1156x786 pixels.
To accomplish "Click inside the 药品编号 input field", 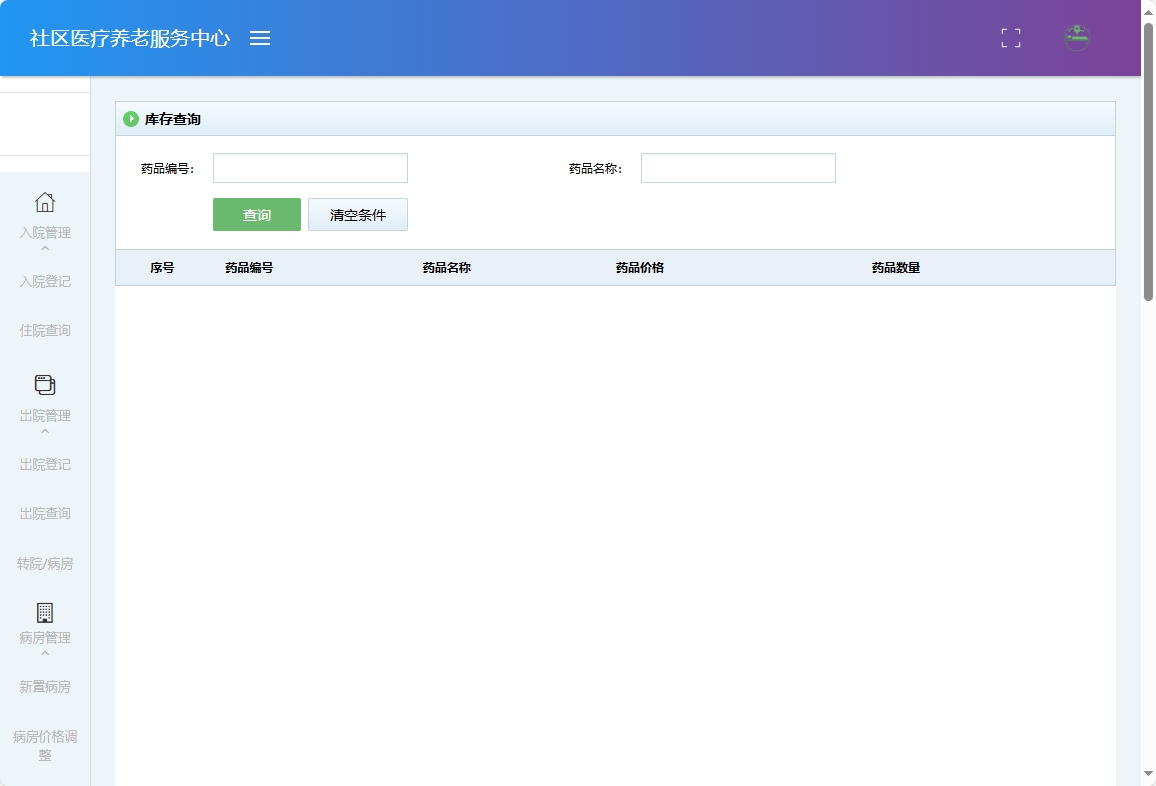I will point(310,167).
